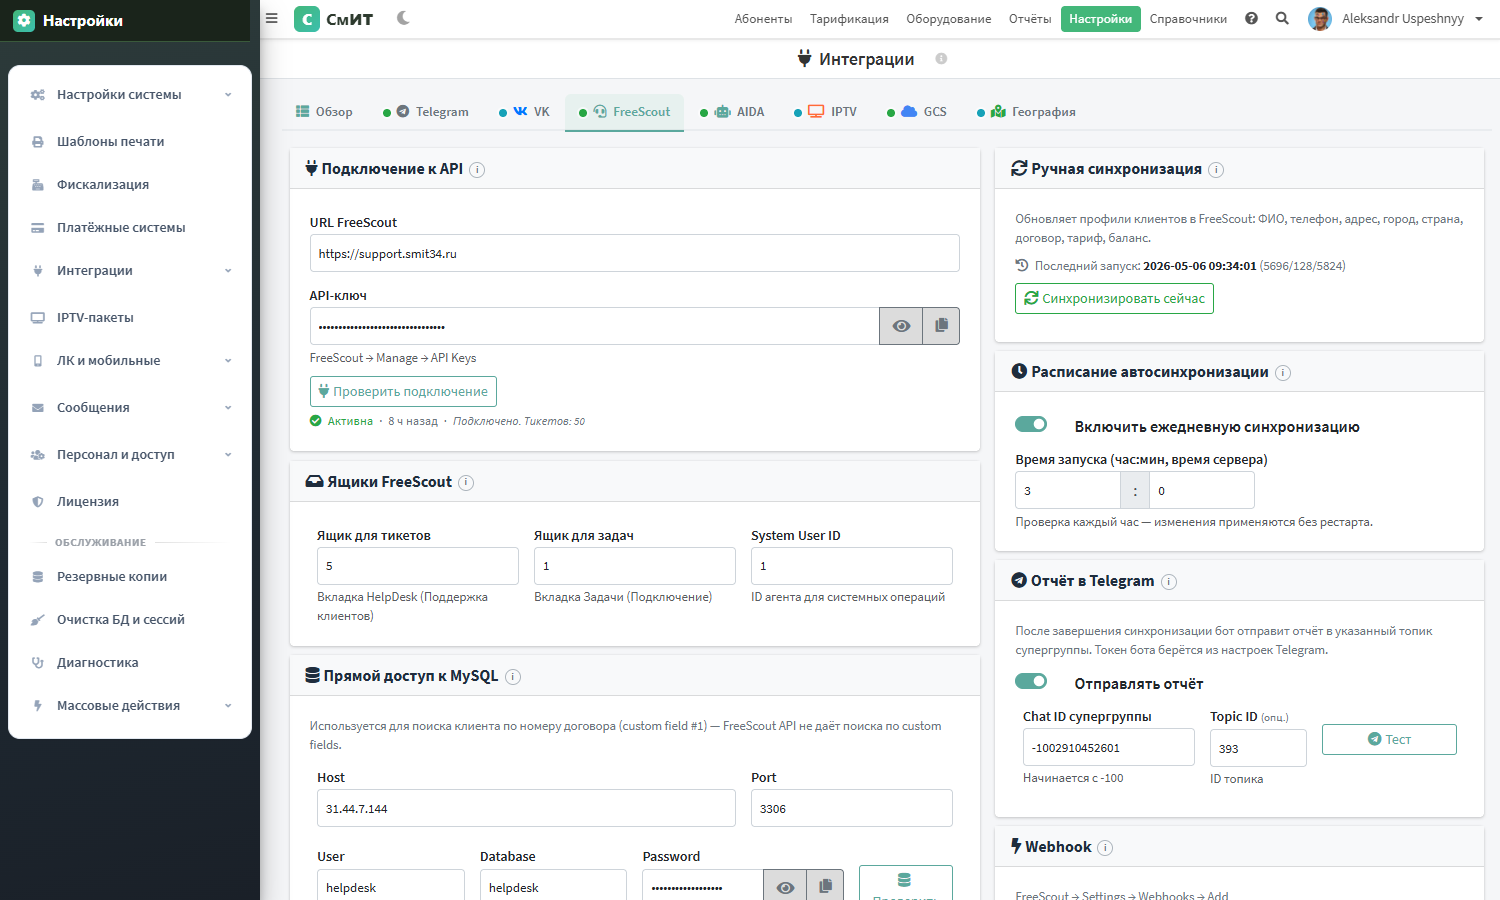This screenshot has width=1500, height=900.
Task: Click info icon beside Ящики FreeScout
Action: tap(466, 483)
